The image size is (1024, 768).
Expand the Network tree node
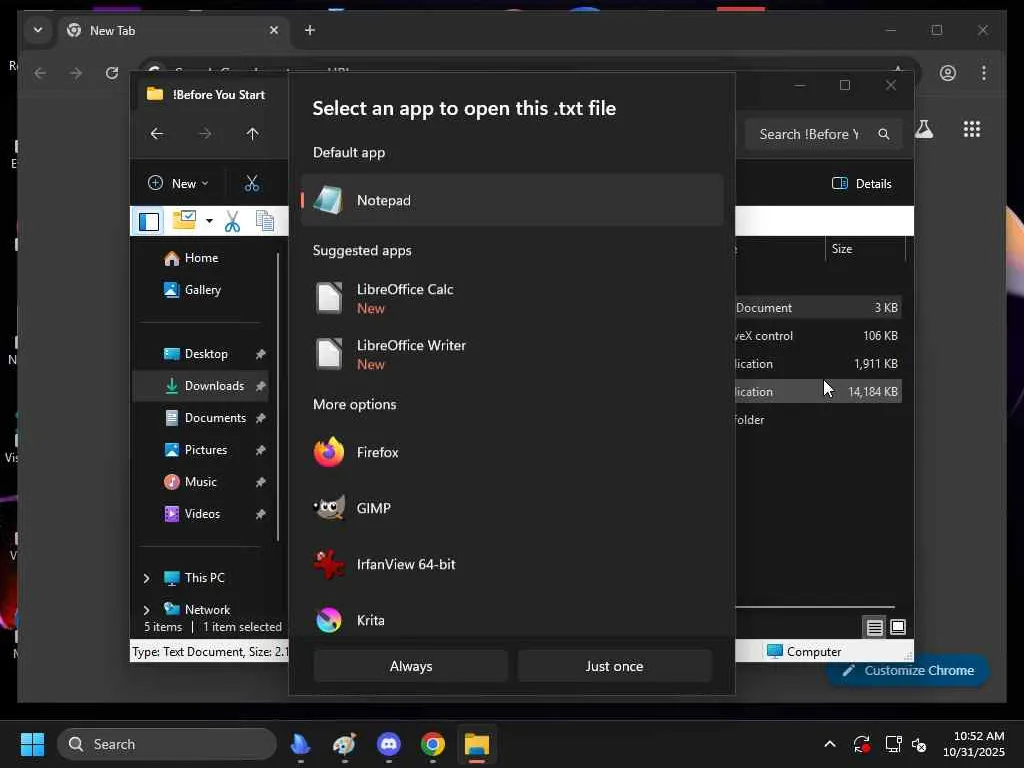(146, 610)
